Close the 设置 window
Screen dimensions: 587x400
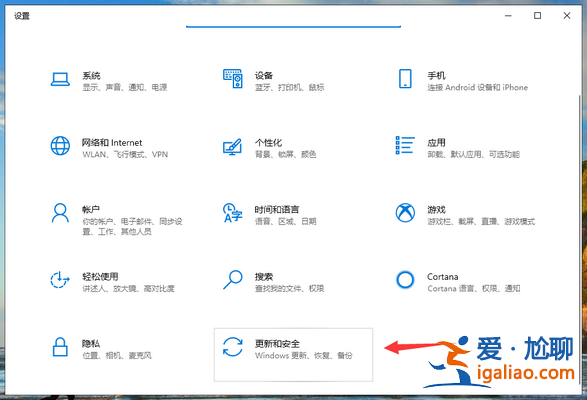click(x=567, y=16)
